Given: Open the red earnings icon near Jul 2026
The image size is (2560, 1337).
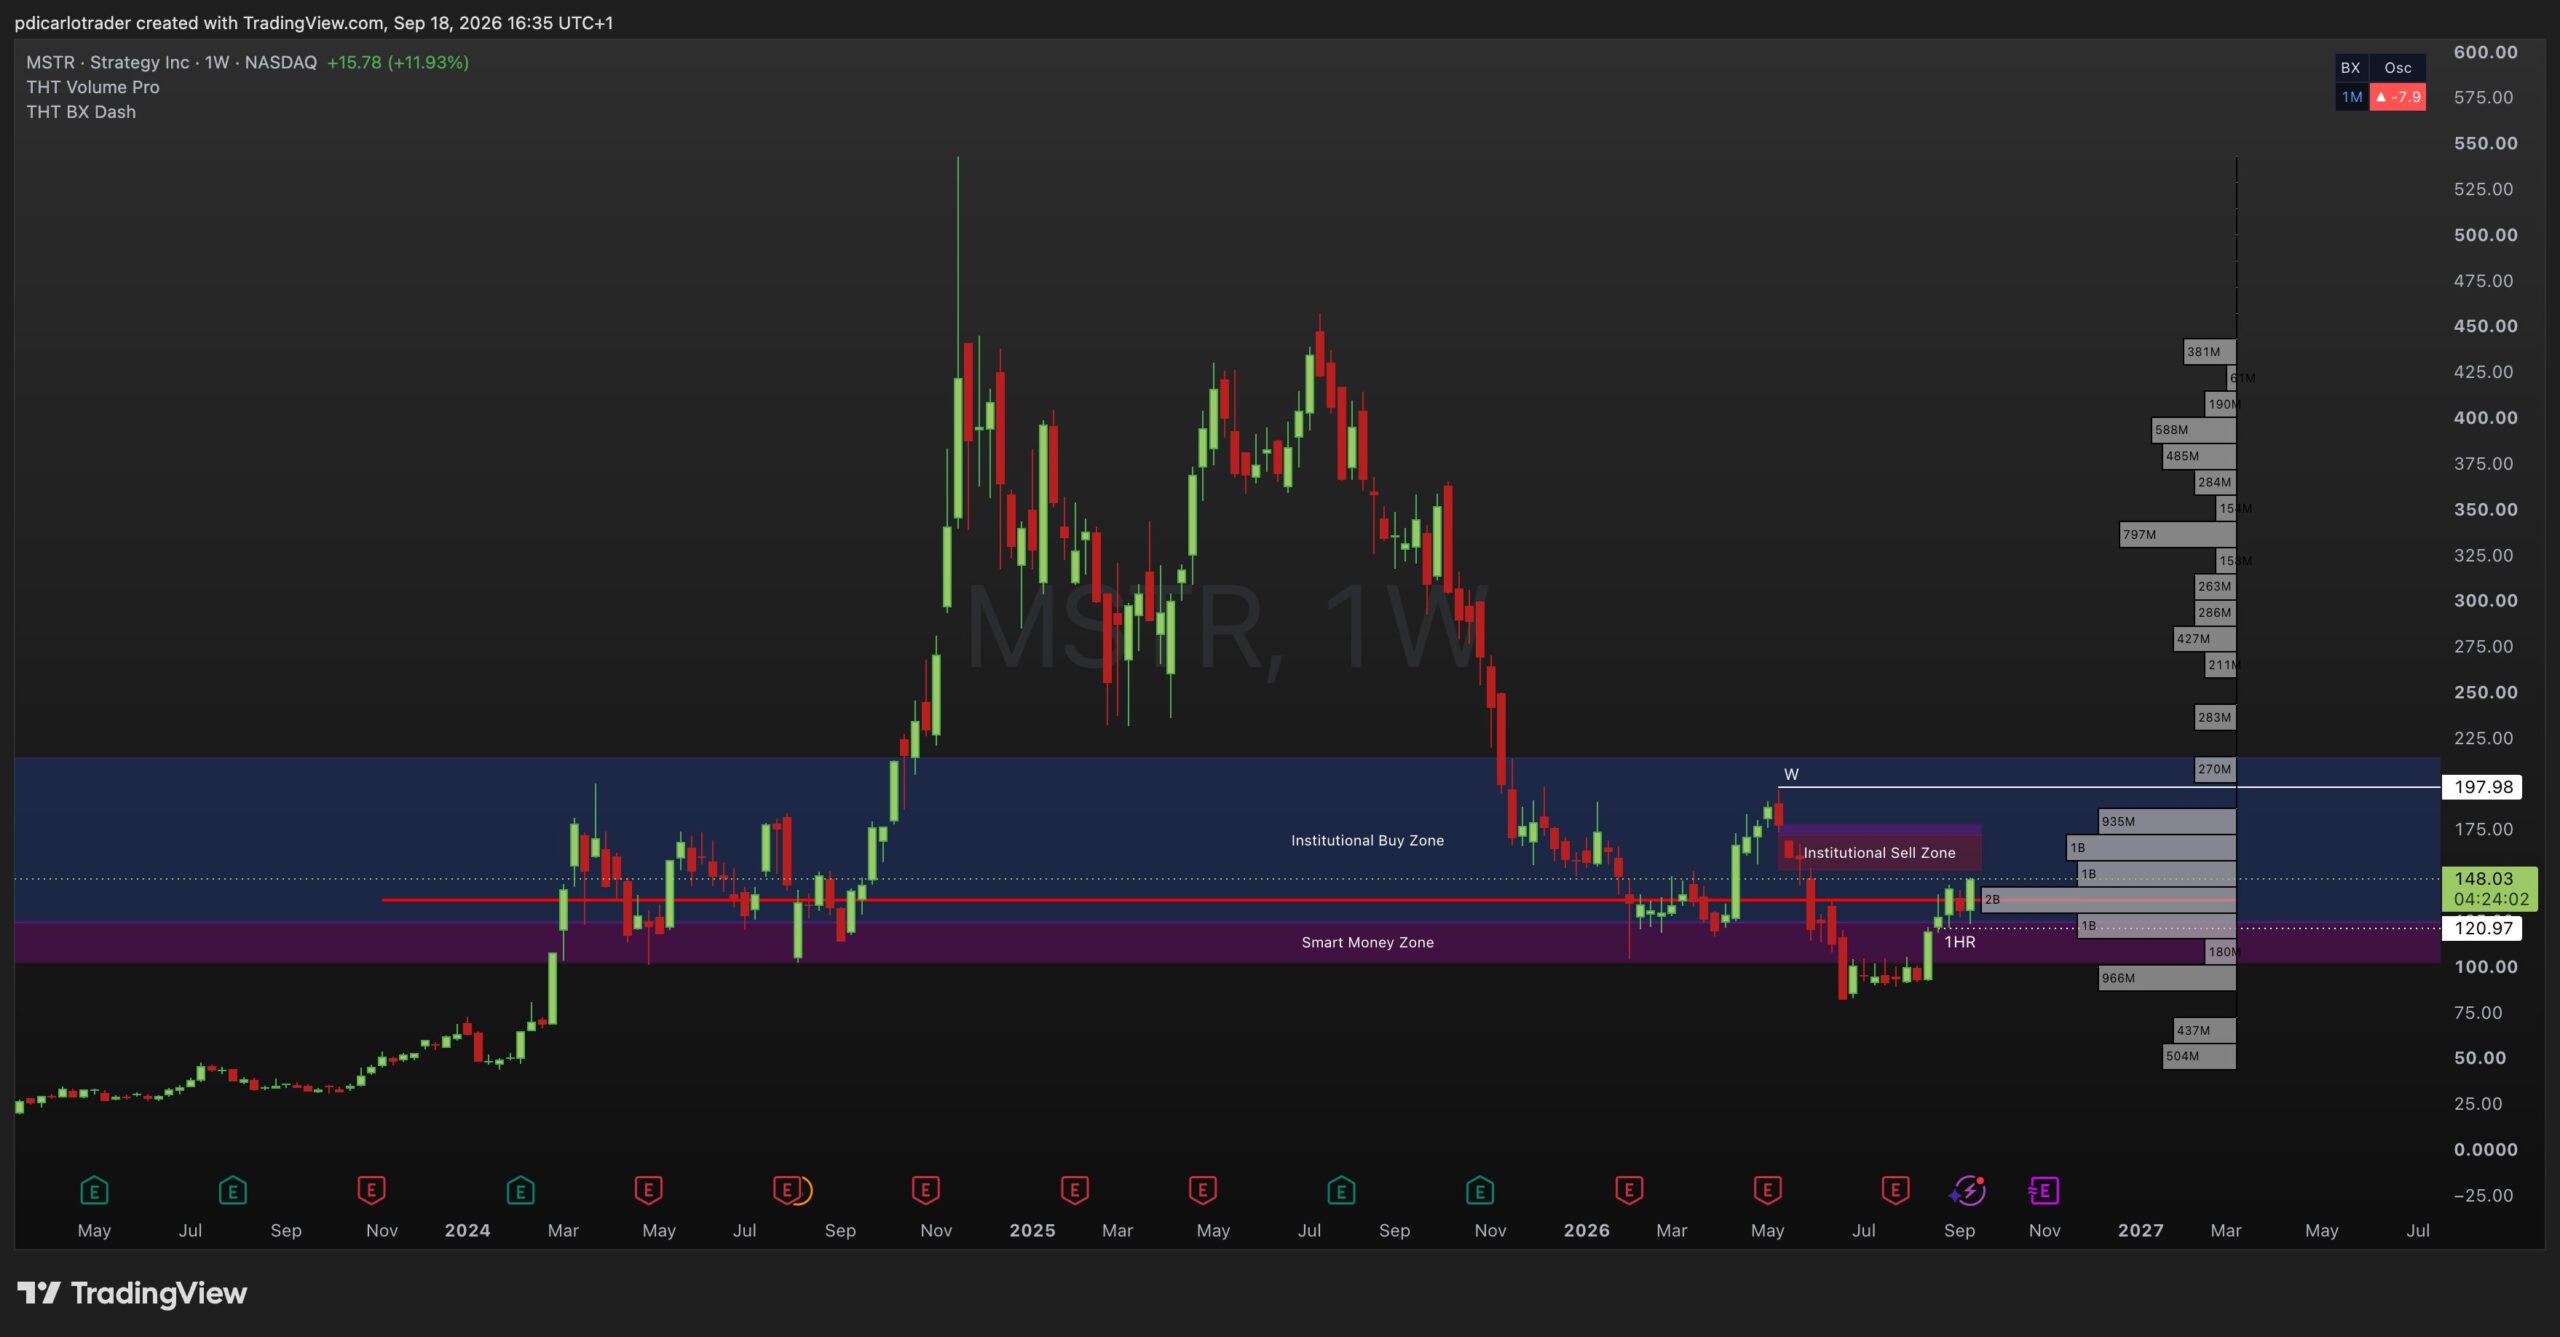Looking at the screenshot, I should pos(1895,1190).
